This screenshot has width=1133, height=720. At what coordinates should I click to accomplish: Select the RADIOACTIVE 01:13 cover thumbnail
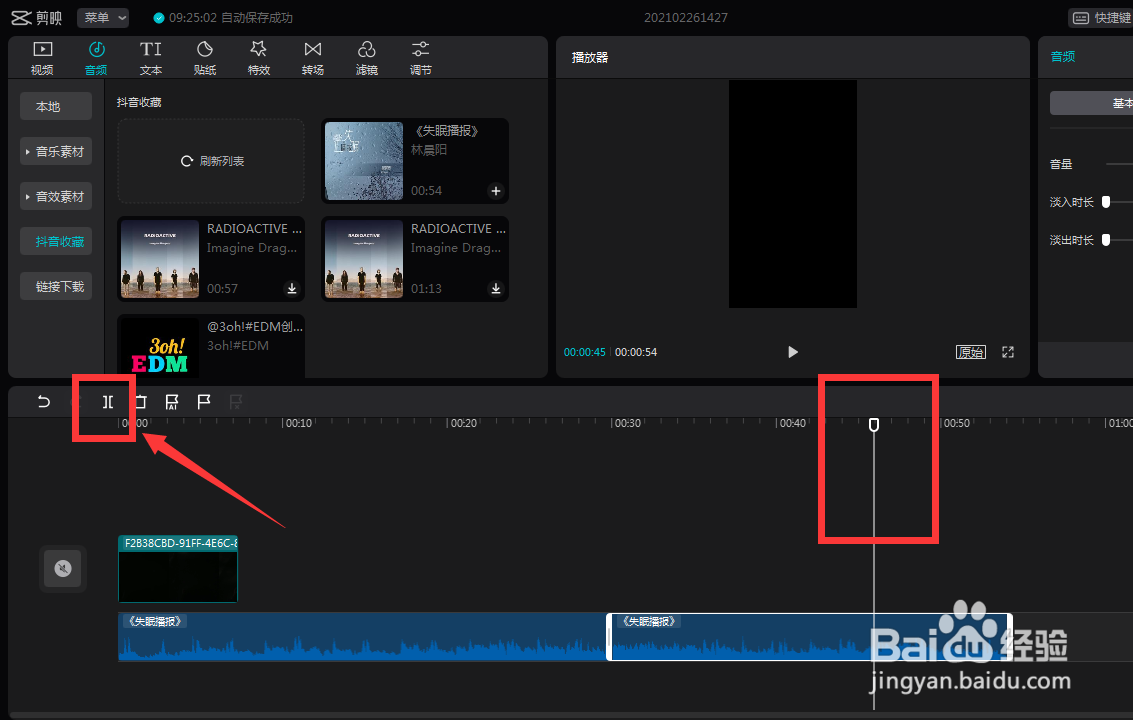pos(363,259)
